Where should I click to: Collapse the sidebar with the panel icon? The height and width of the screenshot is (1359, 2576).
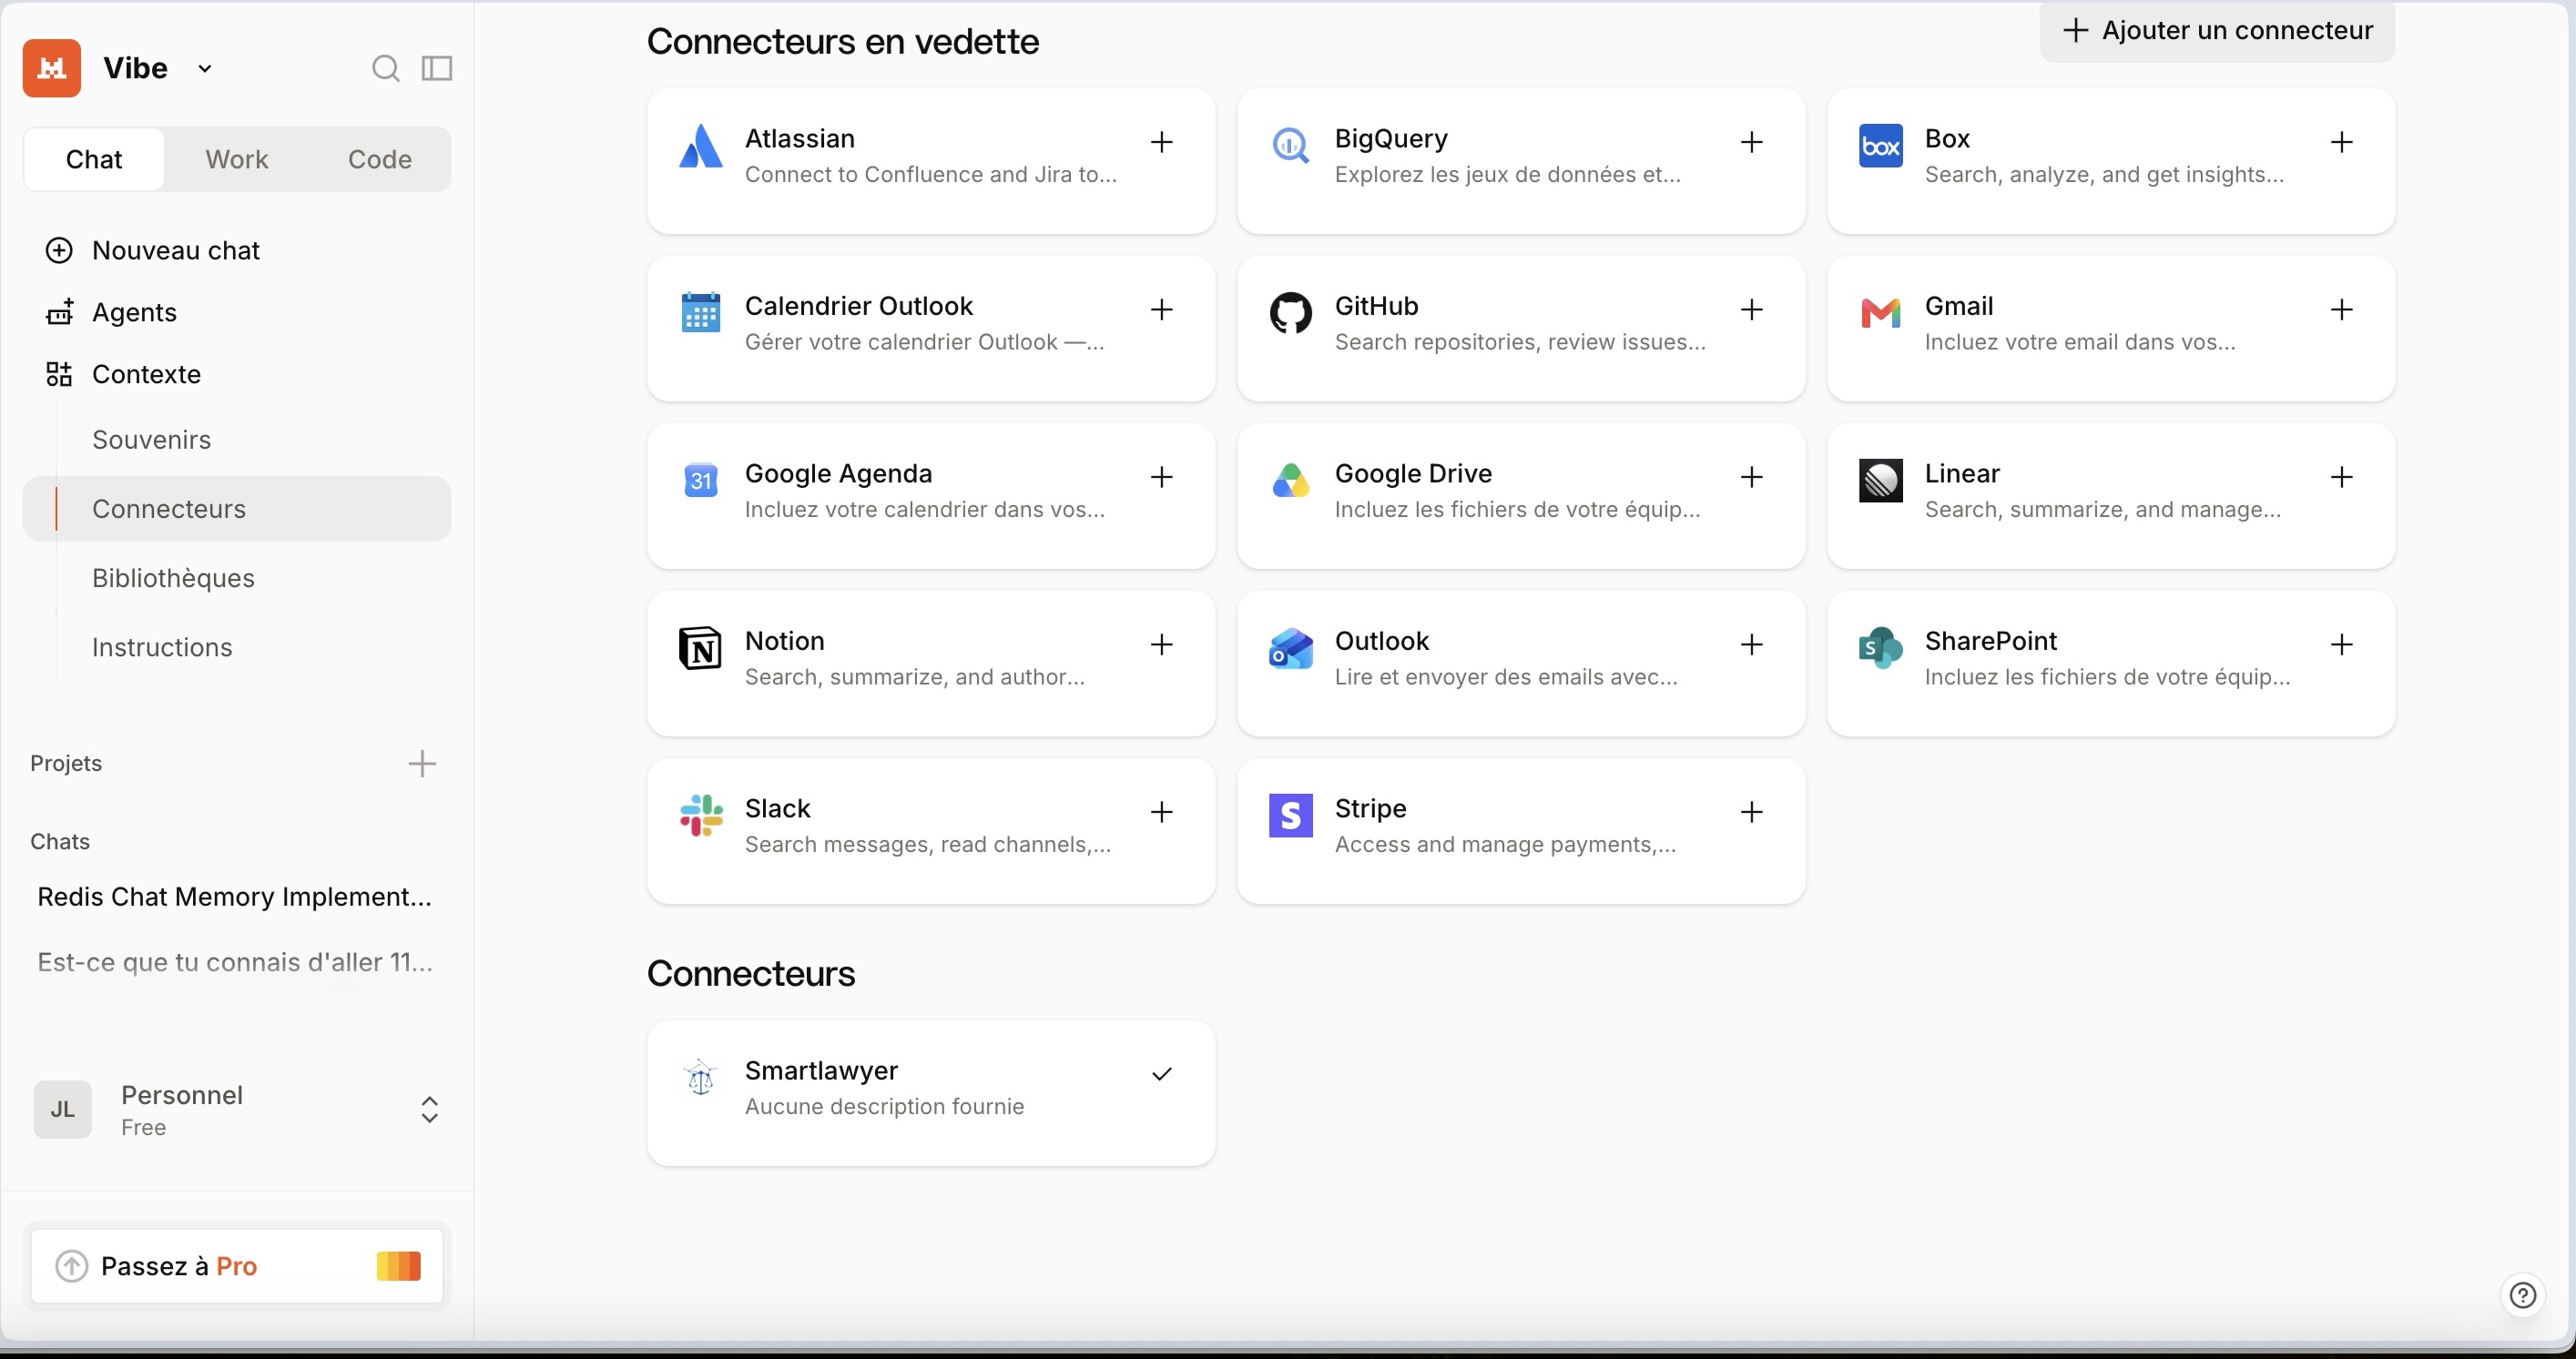(x=437, y=68)
